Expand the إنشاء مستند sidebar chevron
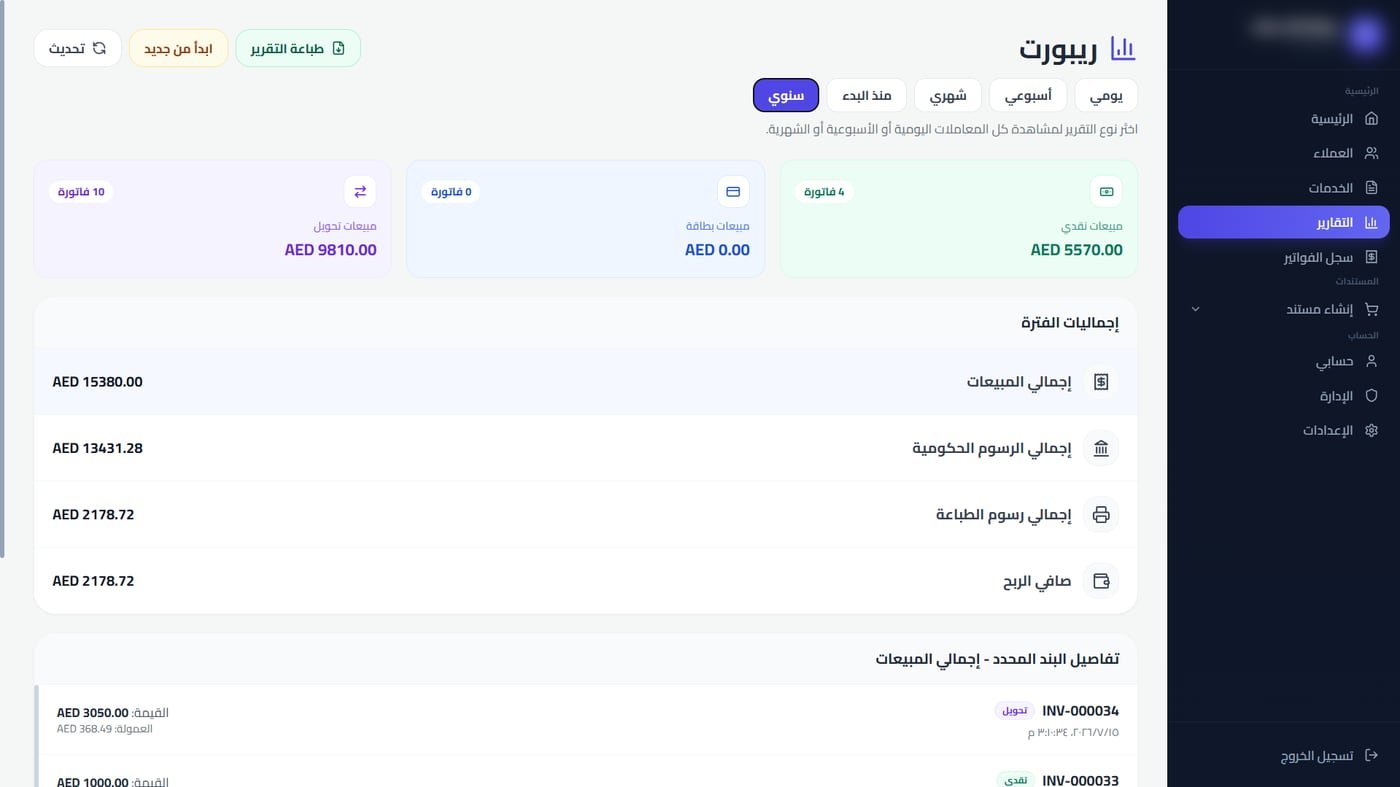 tap(1196, 309)
